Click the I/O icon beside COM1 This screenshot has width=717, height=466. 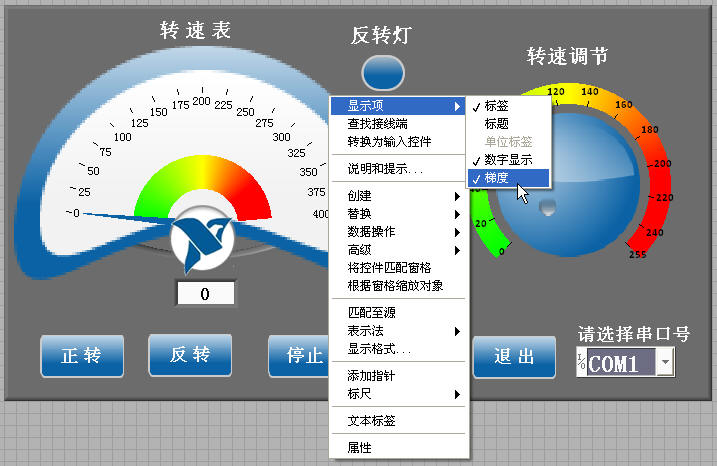[581, 361]
